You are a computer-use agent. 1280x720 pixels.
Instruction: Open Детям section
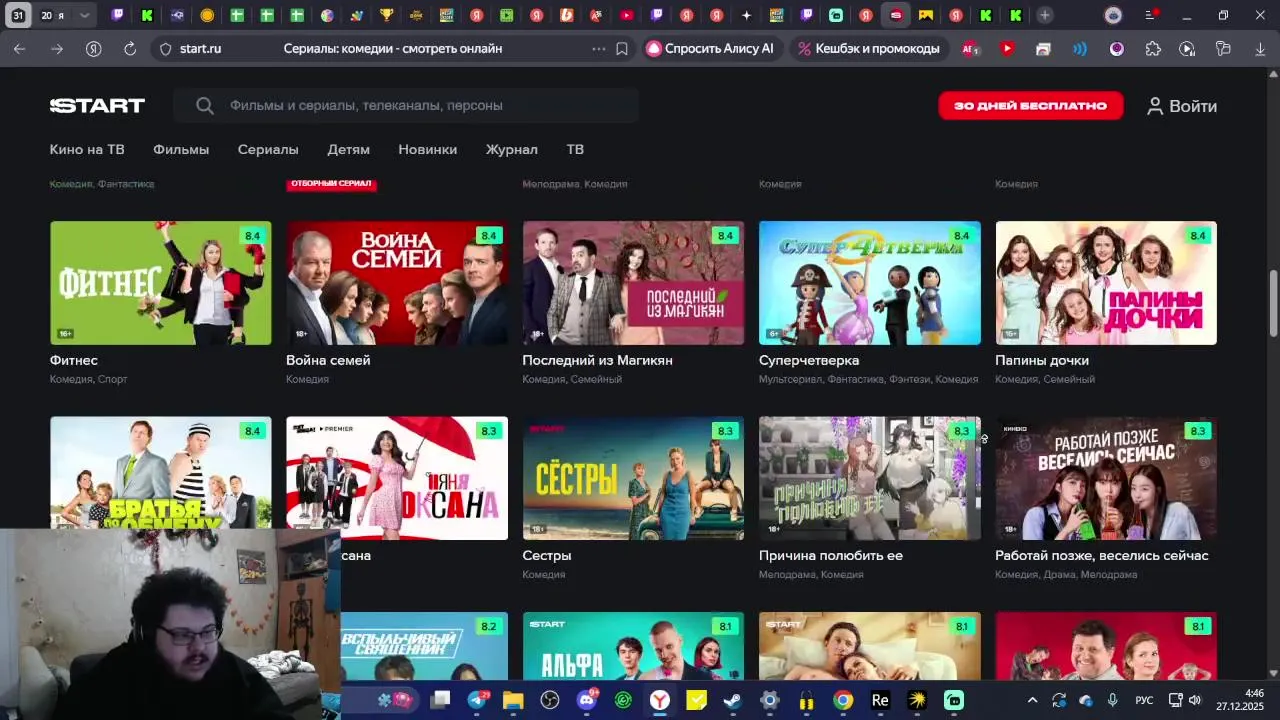click(x=349, y=149)
